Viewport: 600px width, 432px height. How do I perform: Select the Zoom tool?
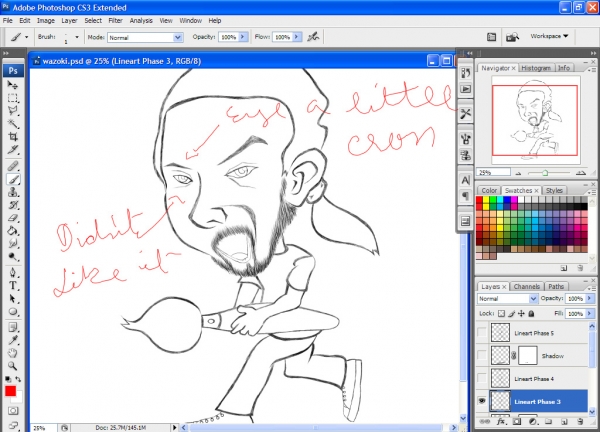click(x=13, y=366)
